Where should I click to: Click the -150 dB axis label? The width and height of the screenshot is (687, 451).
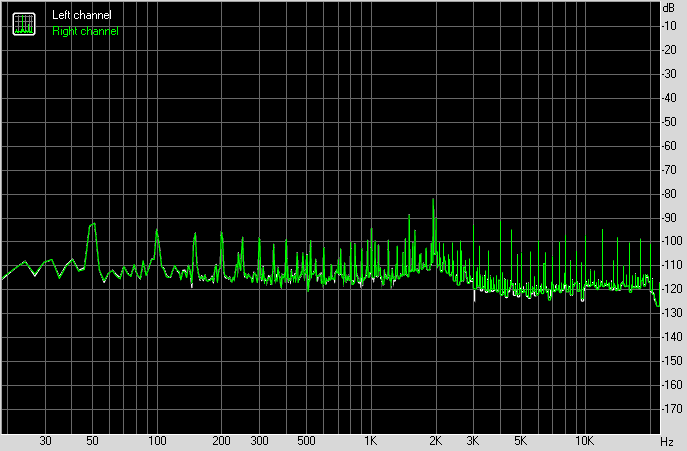tap(672, 361)
